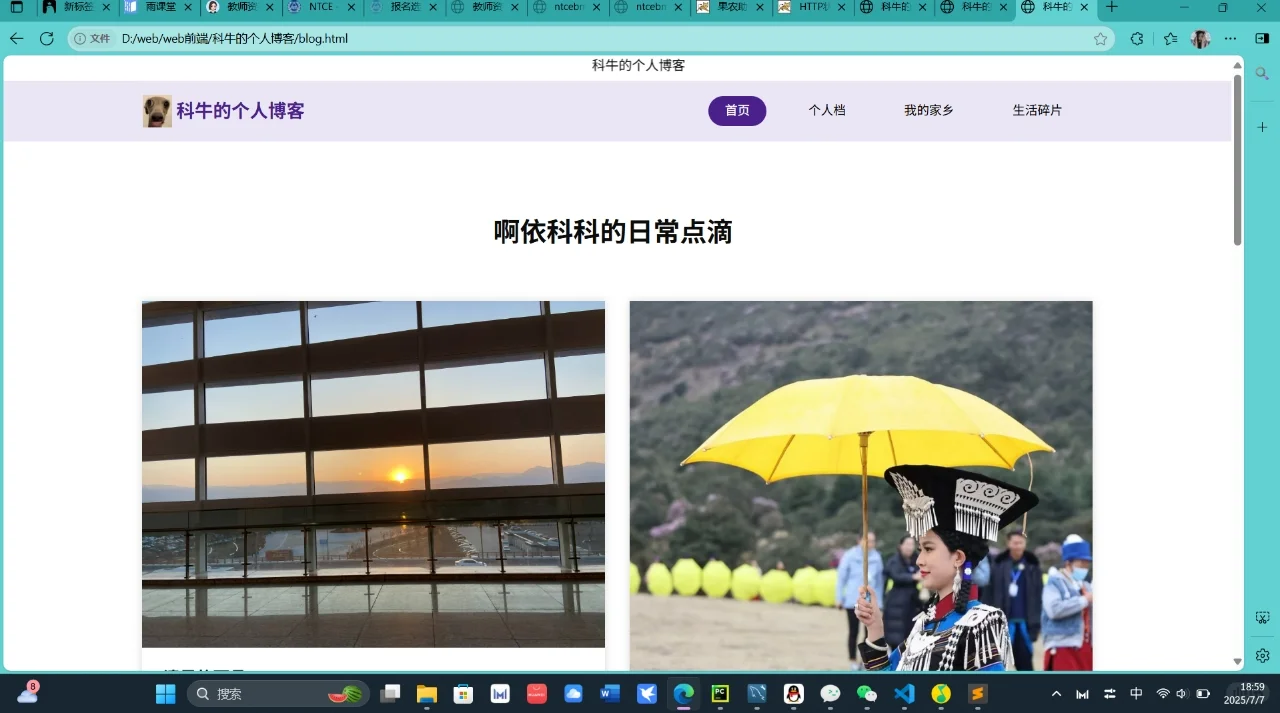Open File Explorer from the taskbar

[427, 694]
